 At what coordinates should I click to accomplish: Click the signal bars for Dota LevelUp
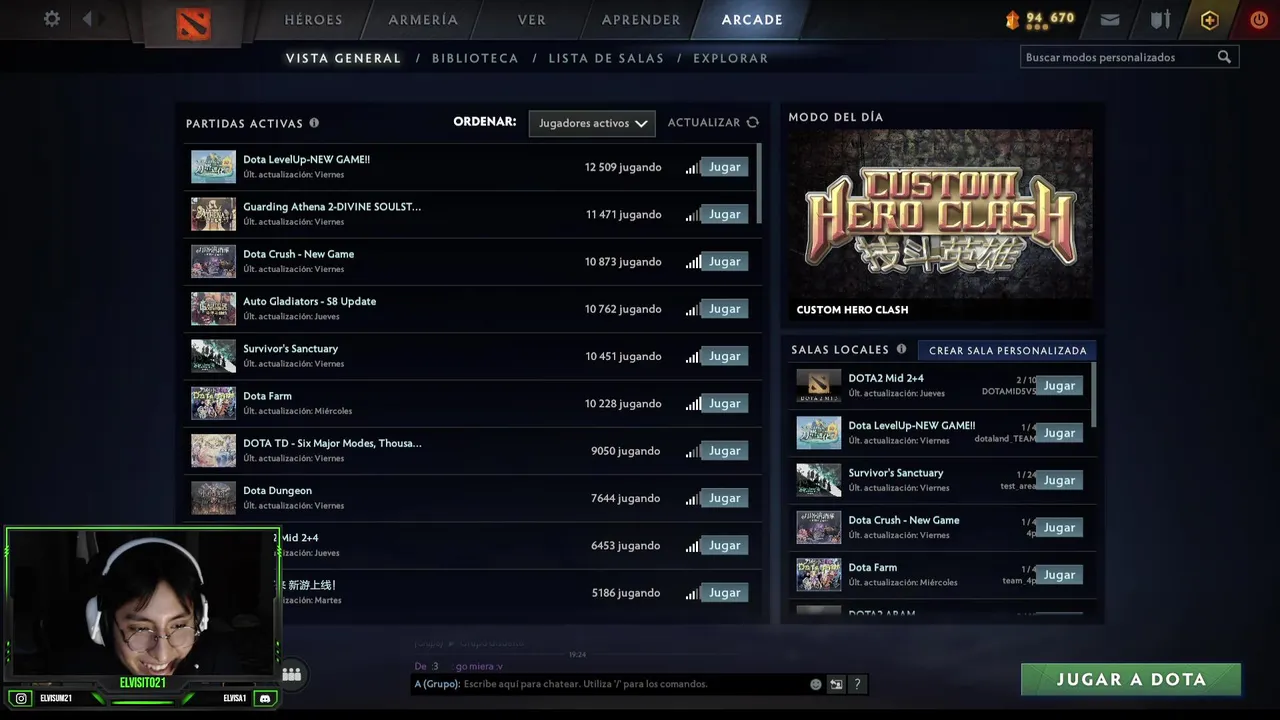click(692, 167)
